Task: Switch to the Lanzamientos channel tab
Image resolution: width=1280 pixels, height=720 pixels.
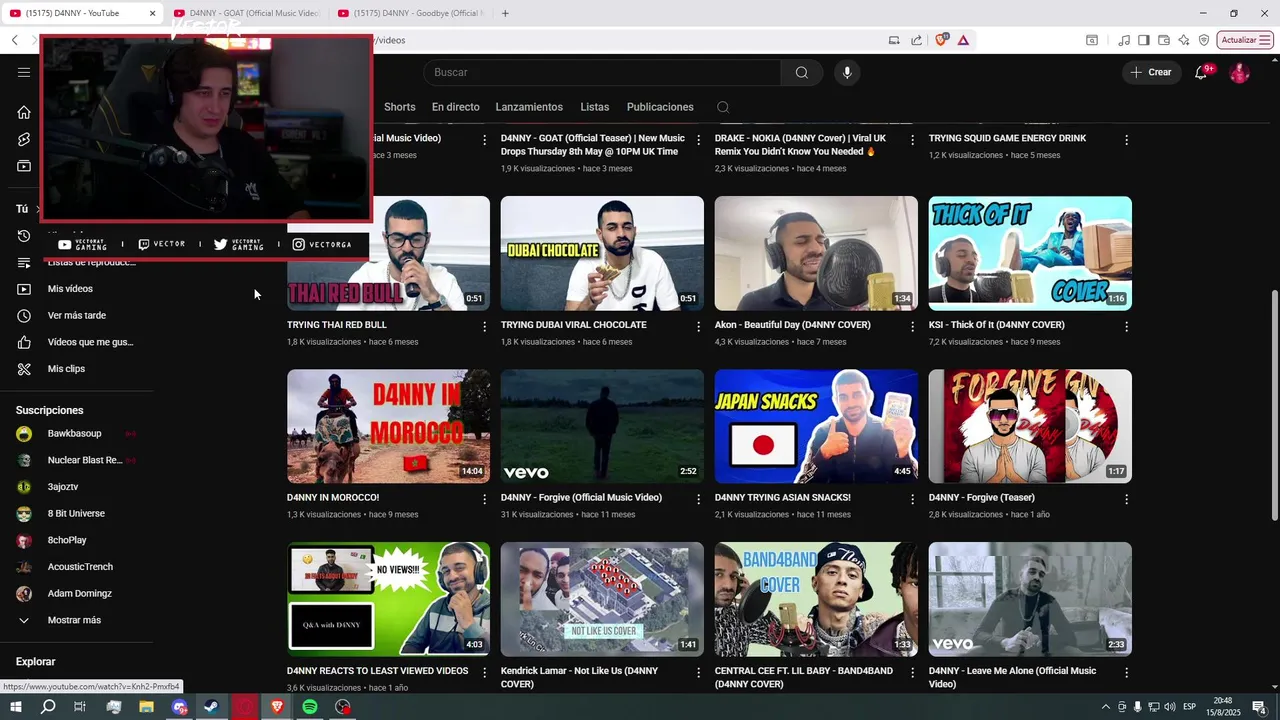Action: (529, 107)
